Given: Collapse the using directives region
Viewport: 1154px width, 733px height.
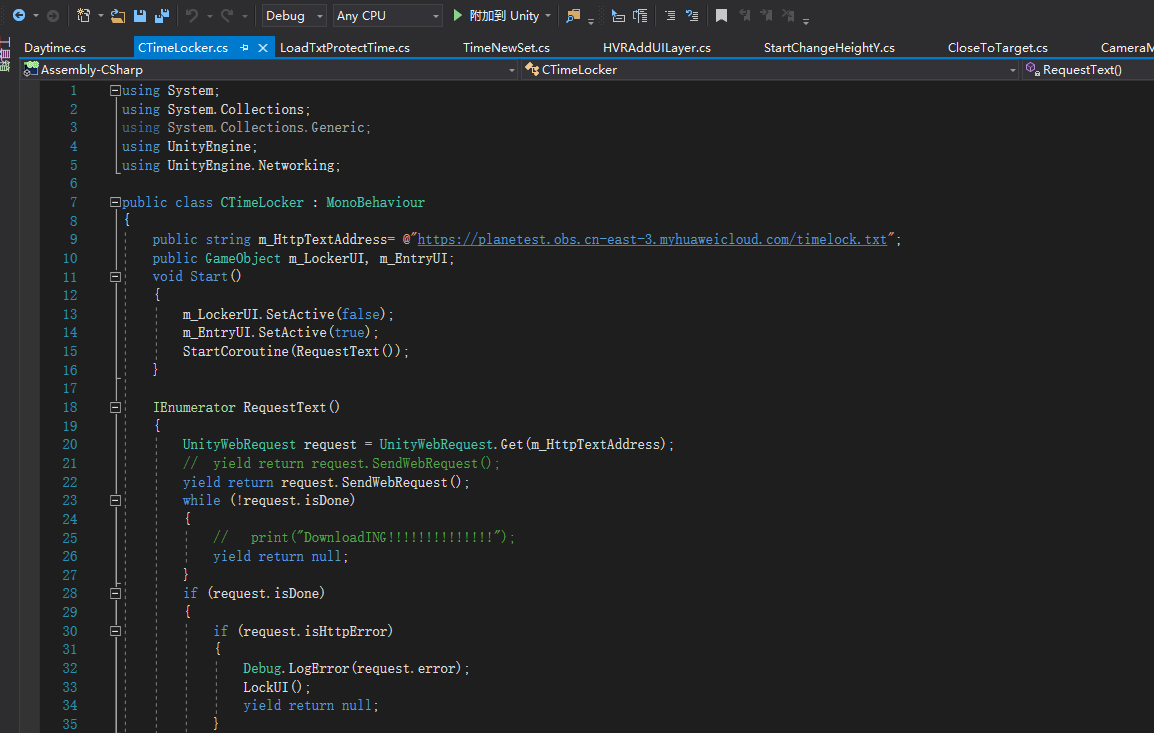Looking at the screenshot, I should (115, 90).
